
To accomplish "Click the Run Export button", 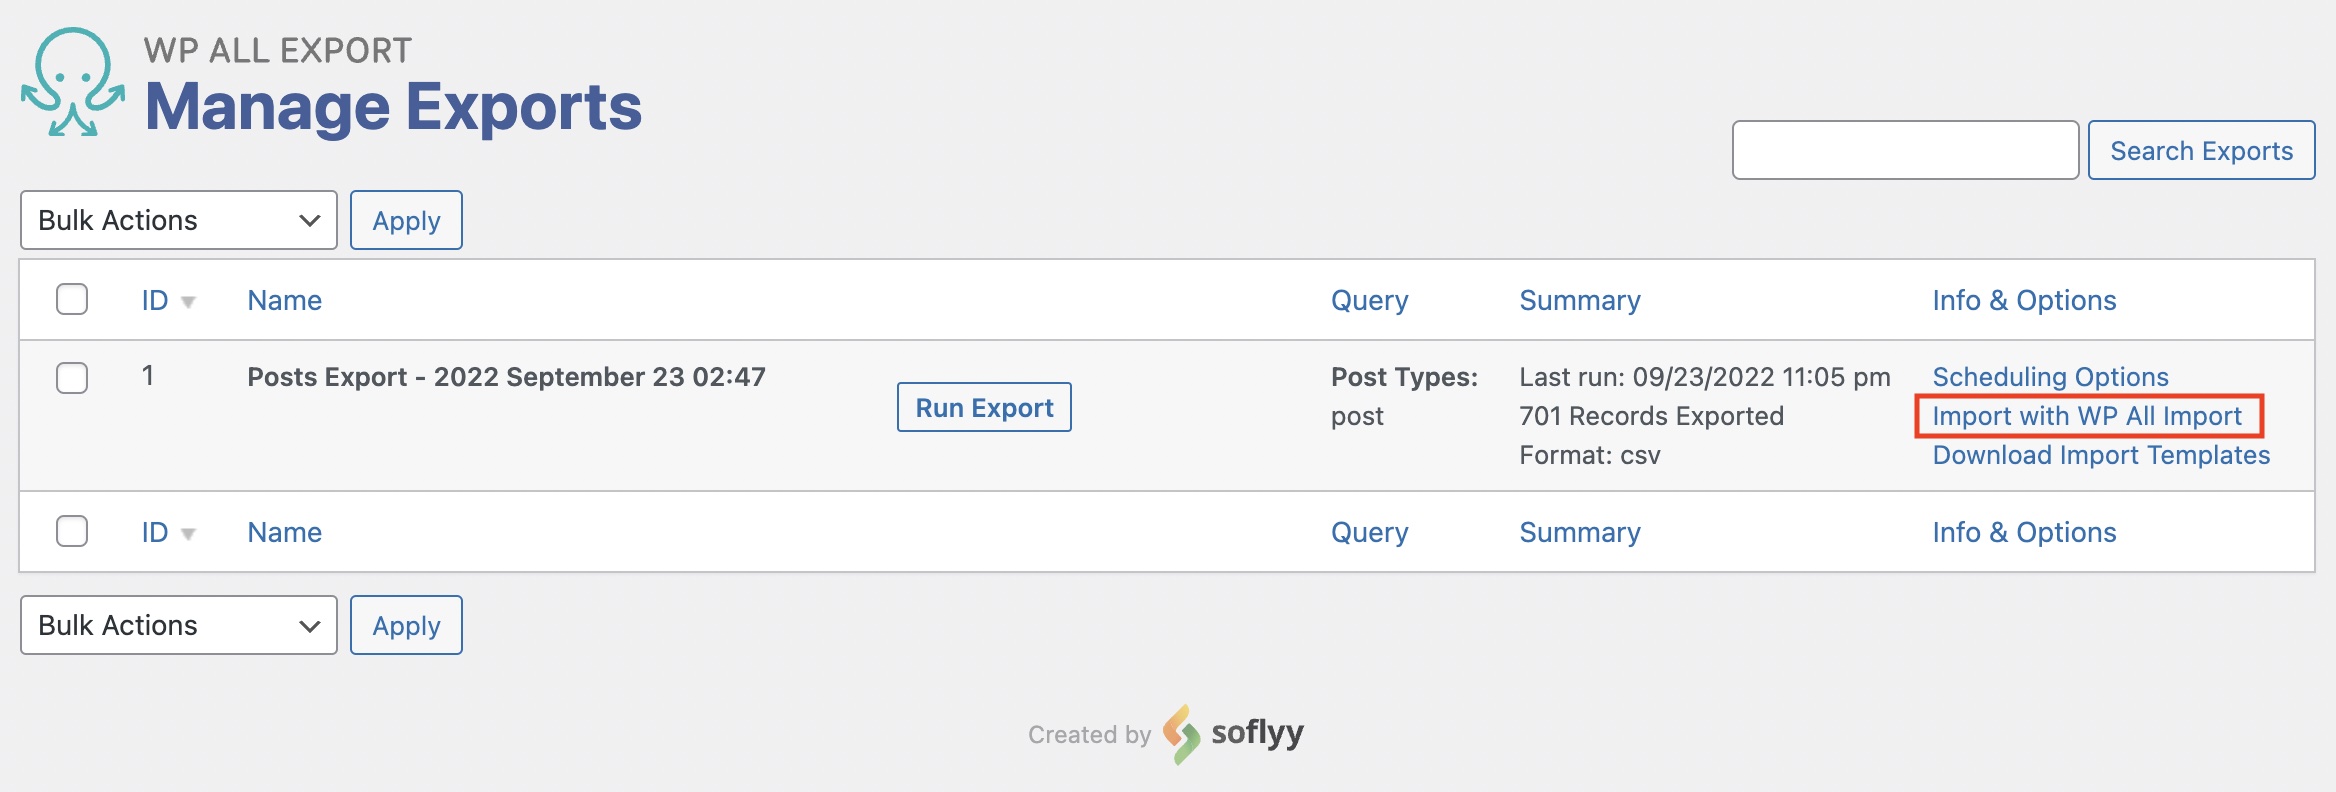I will (984, 408).
